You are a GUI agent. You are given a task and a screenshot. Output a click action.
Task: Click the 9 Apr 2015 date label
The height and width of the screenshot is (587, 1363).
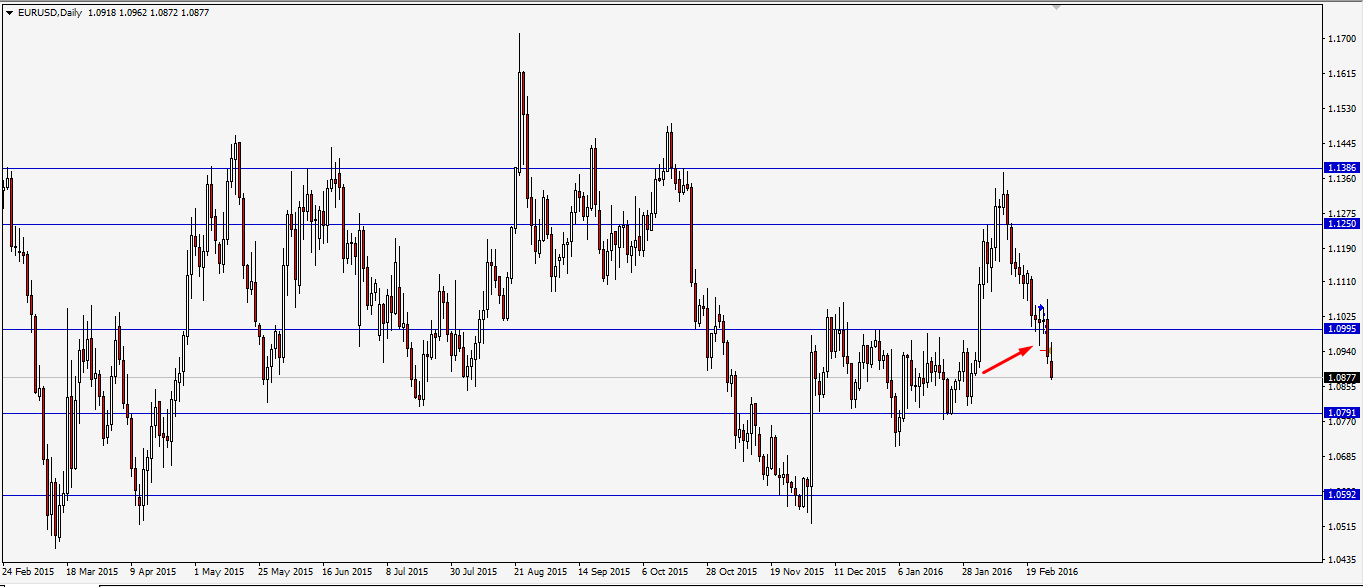coord(153,572)
